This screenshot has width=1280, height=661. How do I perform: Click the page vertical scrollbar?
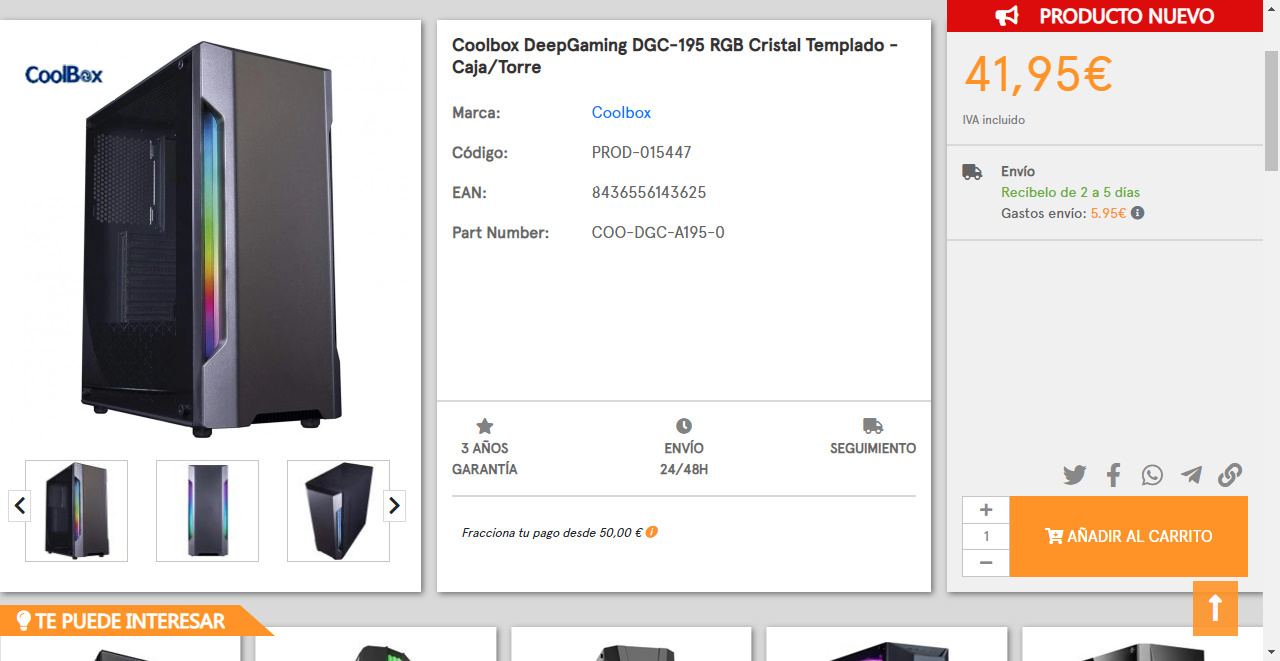pos(1271,330)
